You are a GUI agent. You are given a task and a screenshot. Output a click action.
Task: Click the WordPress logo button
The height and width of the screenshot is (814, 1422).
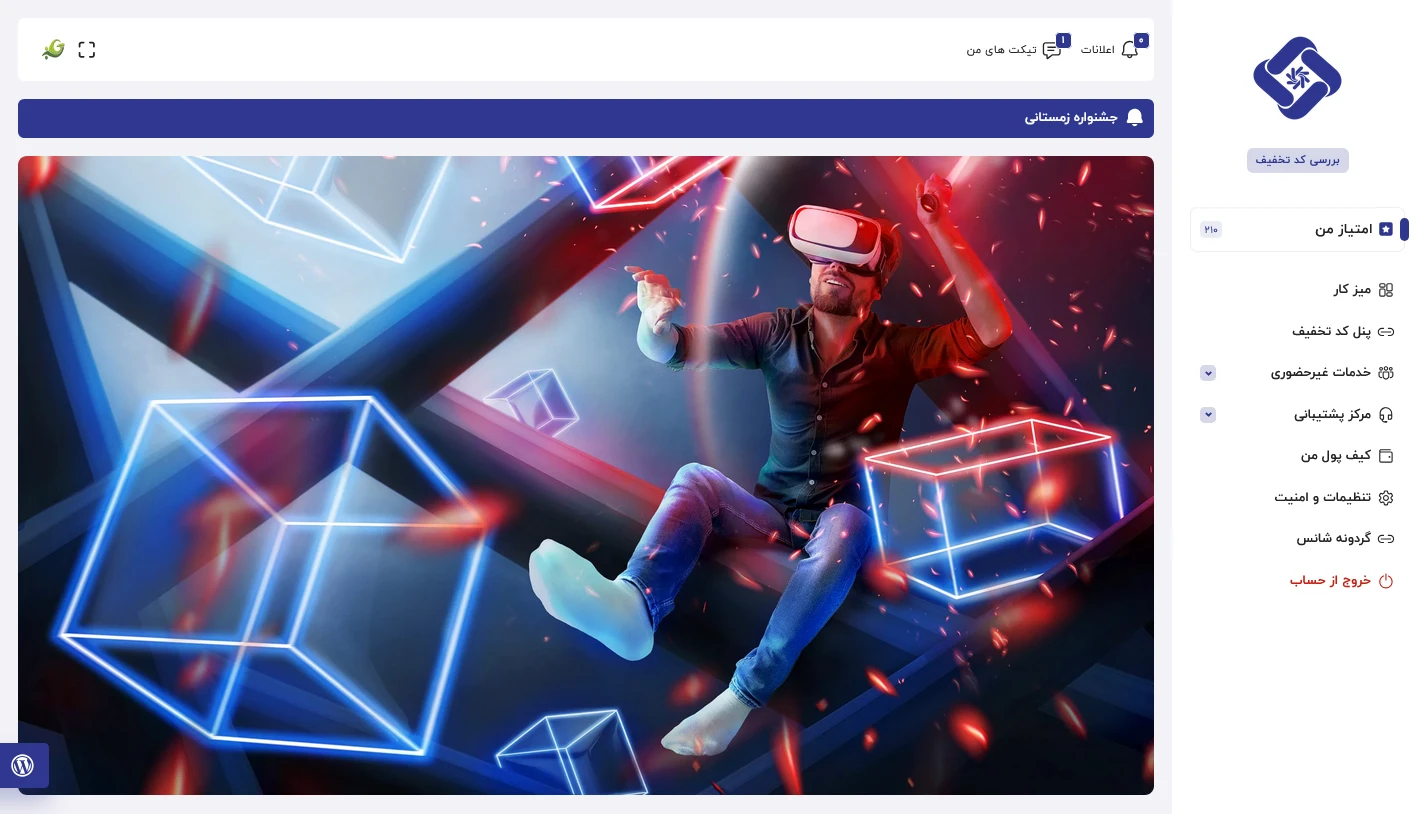(x=23, y=766)
